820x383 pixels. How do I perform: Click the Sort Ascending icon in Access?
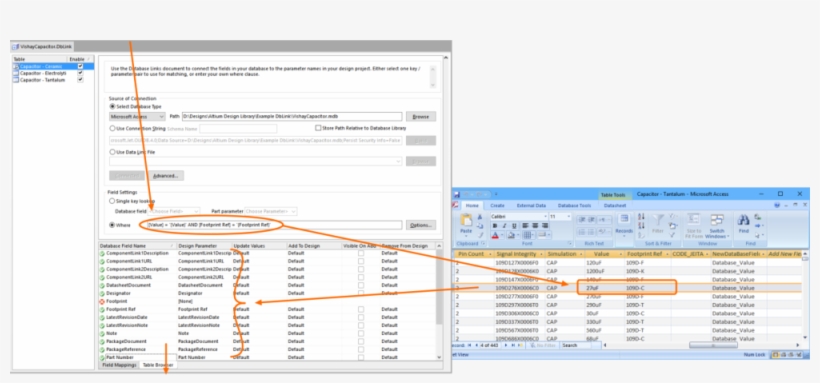tap(642, 217)
